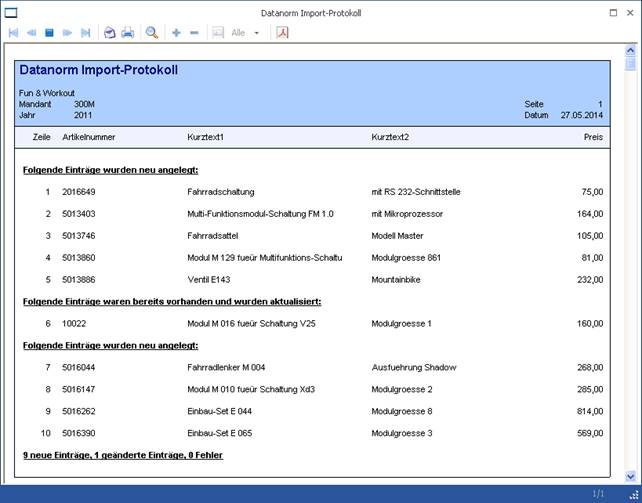Open the magnifier search tool
The height and width of the screenshot is (503, 642).
click(152, 33)
